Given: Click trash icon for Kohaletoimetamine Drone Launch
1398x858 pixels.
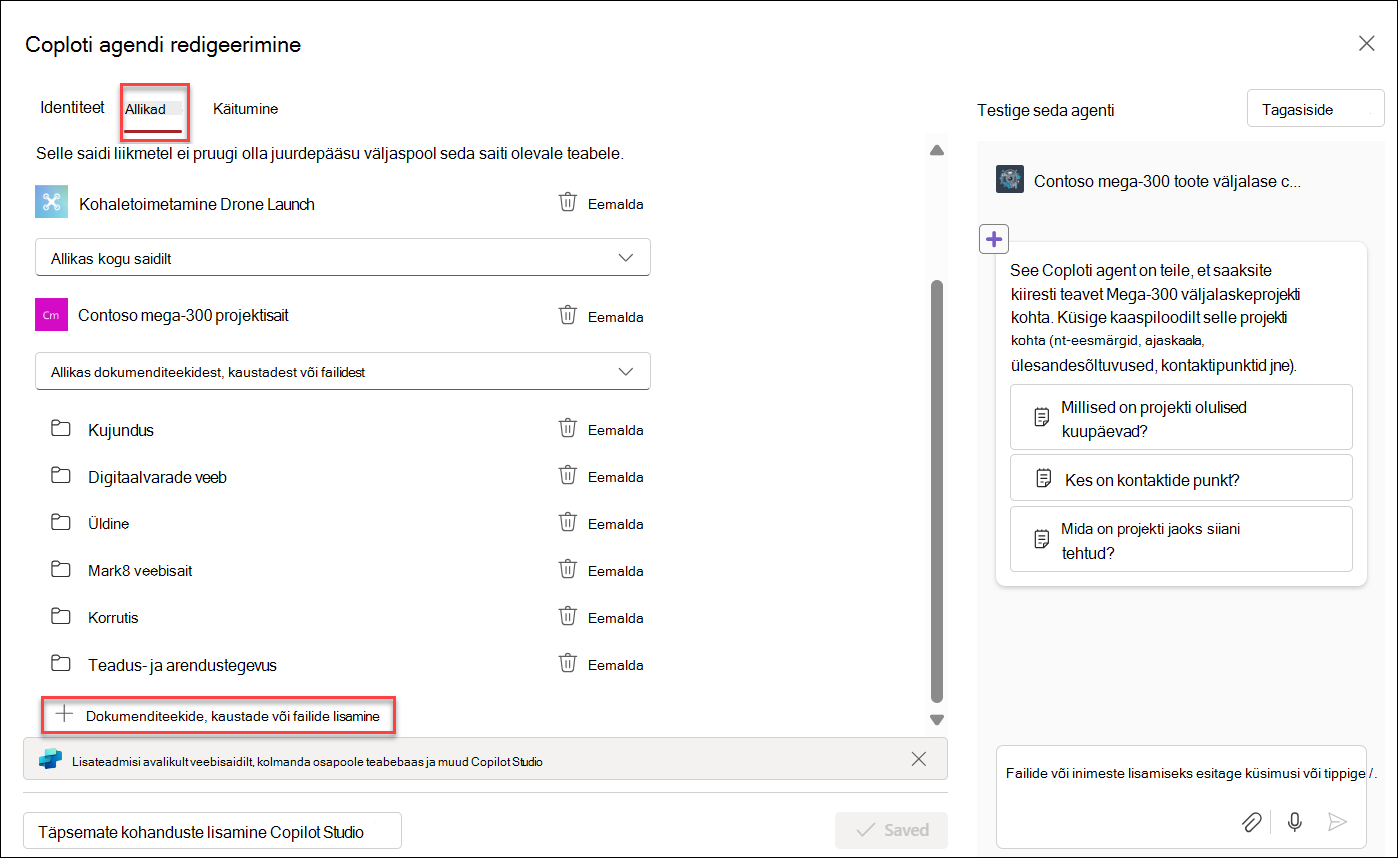Looking at the screenshot, I should (567, 203).
